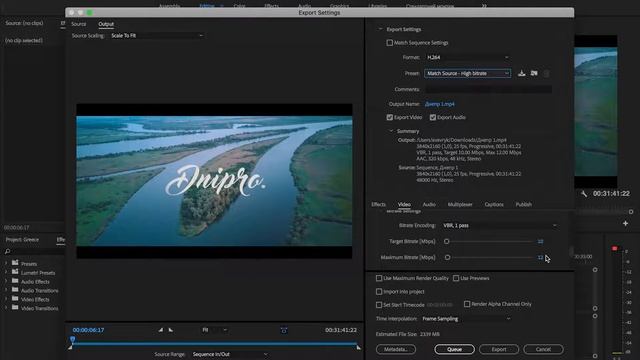The width and height of the screenshot is (640, 360).
Task: Expand the Presets folder tree arrow
Action: [6, 263]
